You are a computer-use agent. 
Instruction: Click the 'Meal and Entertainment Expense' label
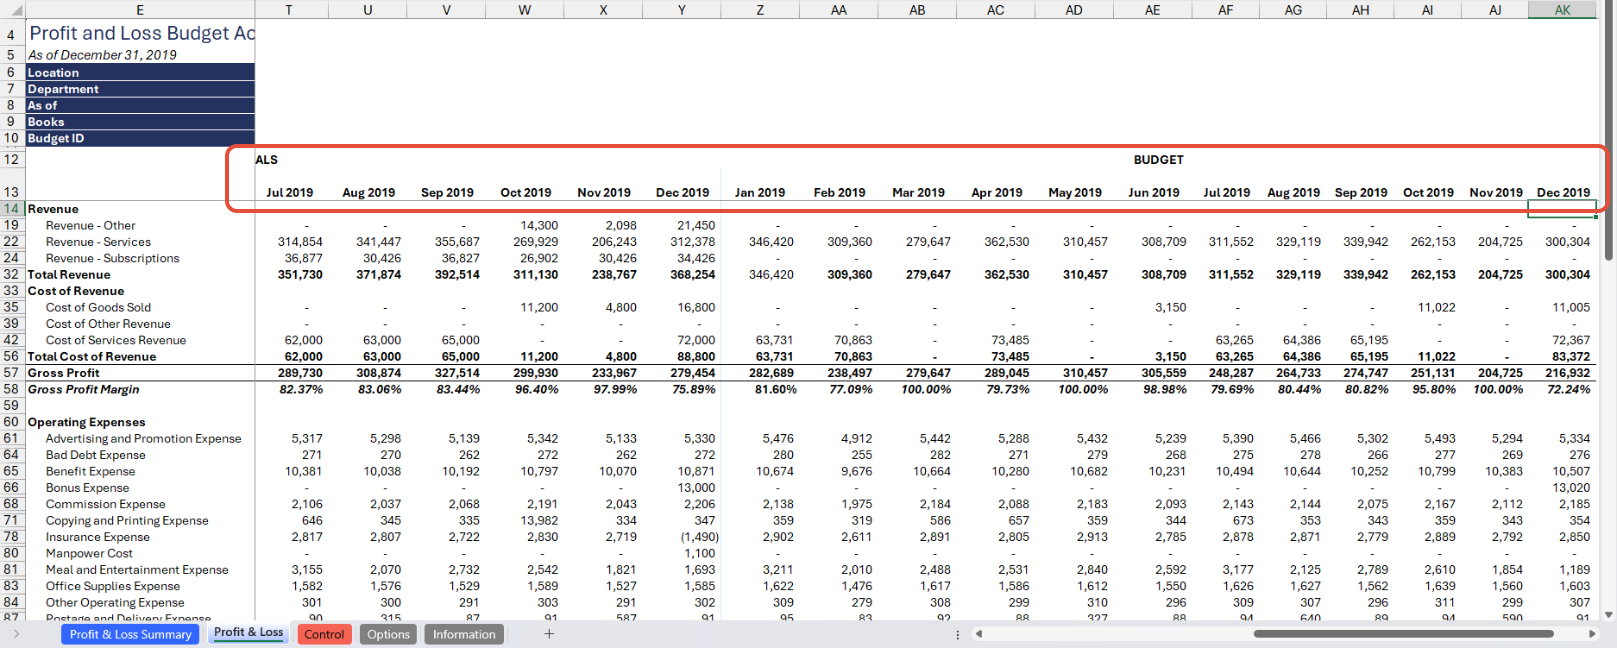(x=137, y=570)
